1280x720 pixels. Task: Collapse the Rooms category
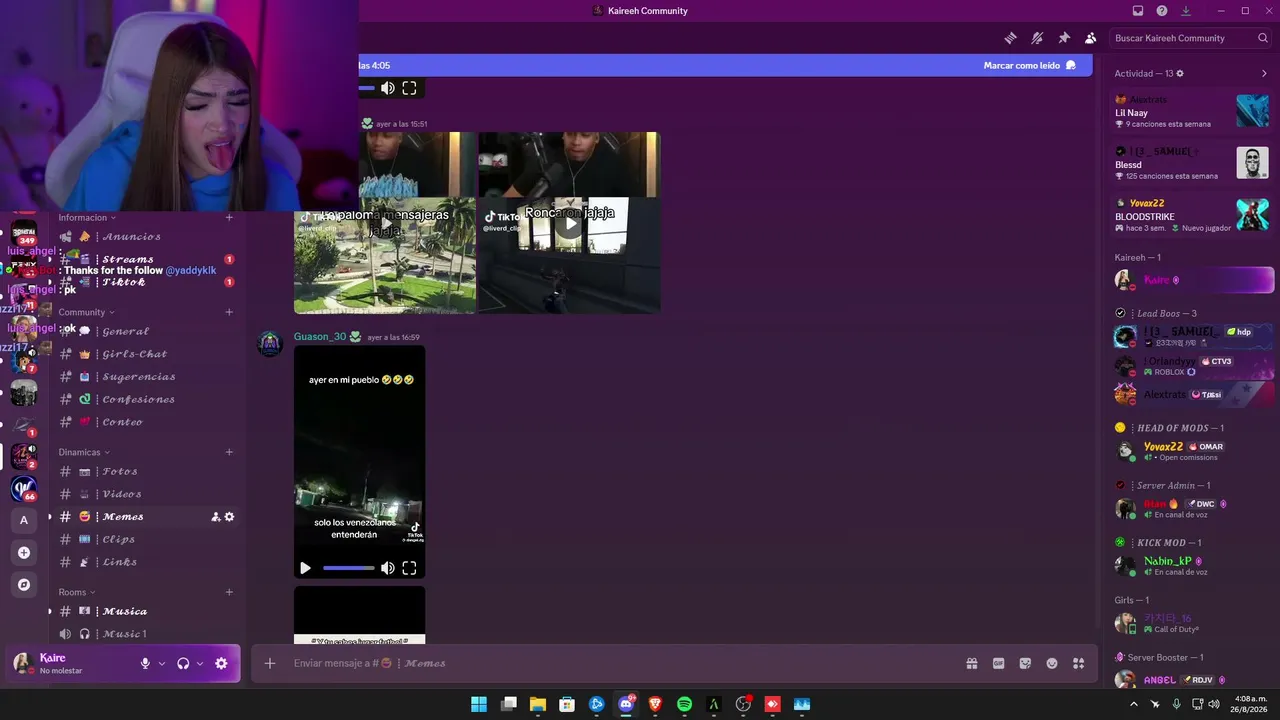point(77,592)
